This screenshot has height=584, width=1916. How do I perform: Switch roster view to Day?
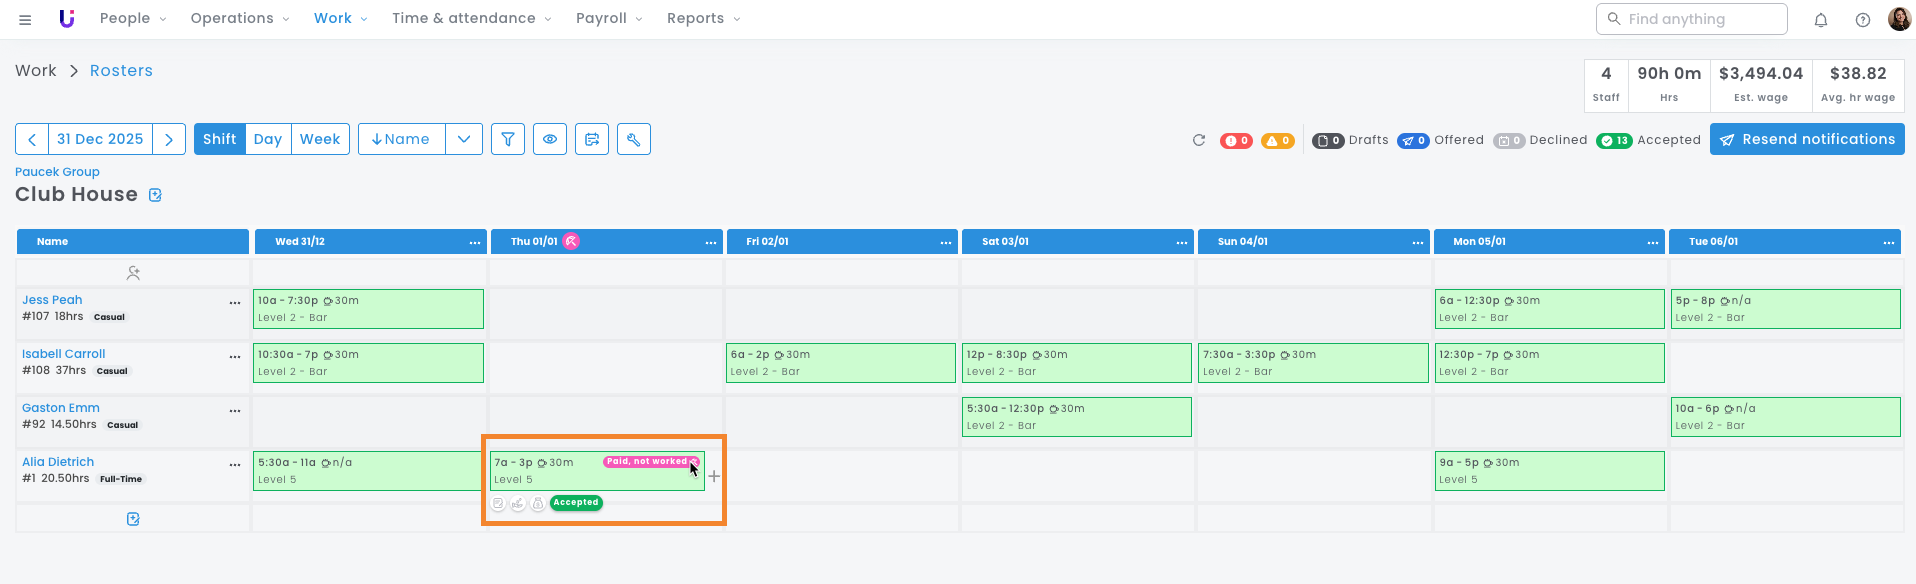tap(268, 139)
